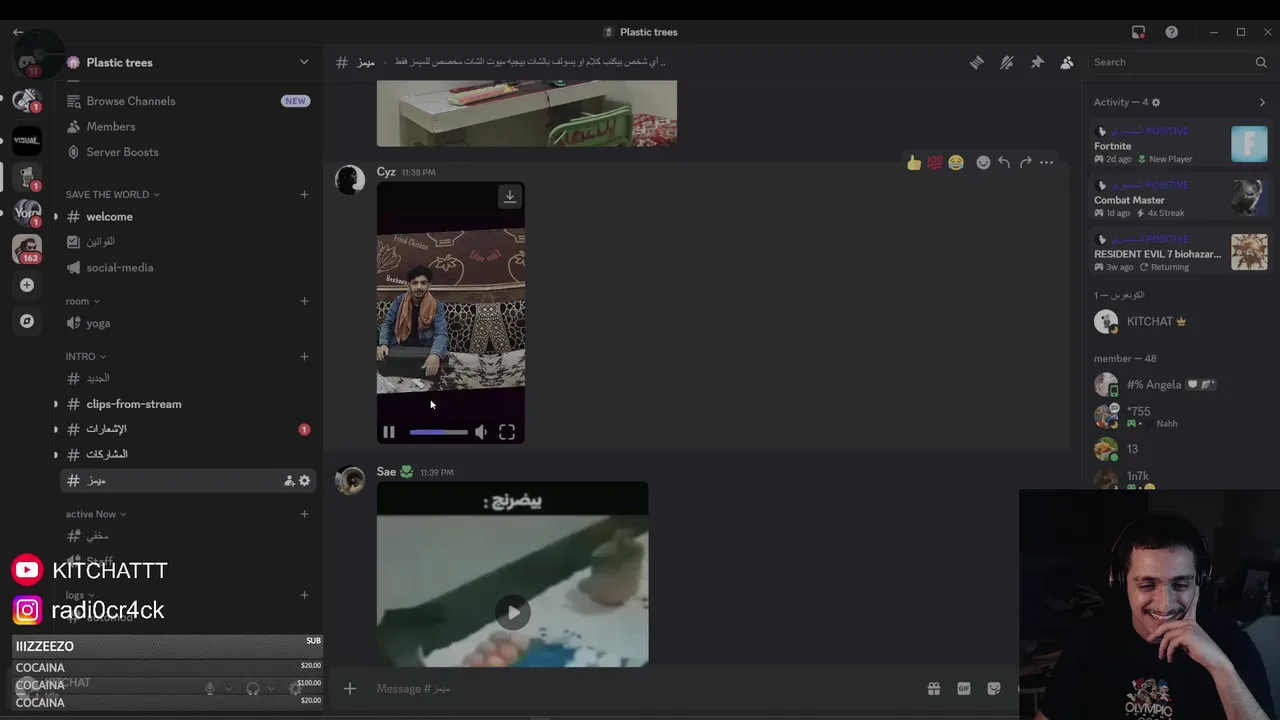Open the welcome channel
The height and width of the screenshot is (720, 1280).
(187, 217)
